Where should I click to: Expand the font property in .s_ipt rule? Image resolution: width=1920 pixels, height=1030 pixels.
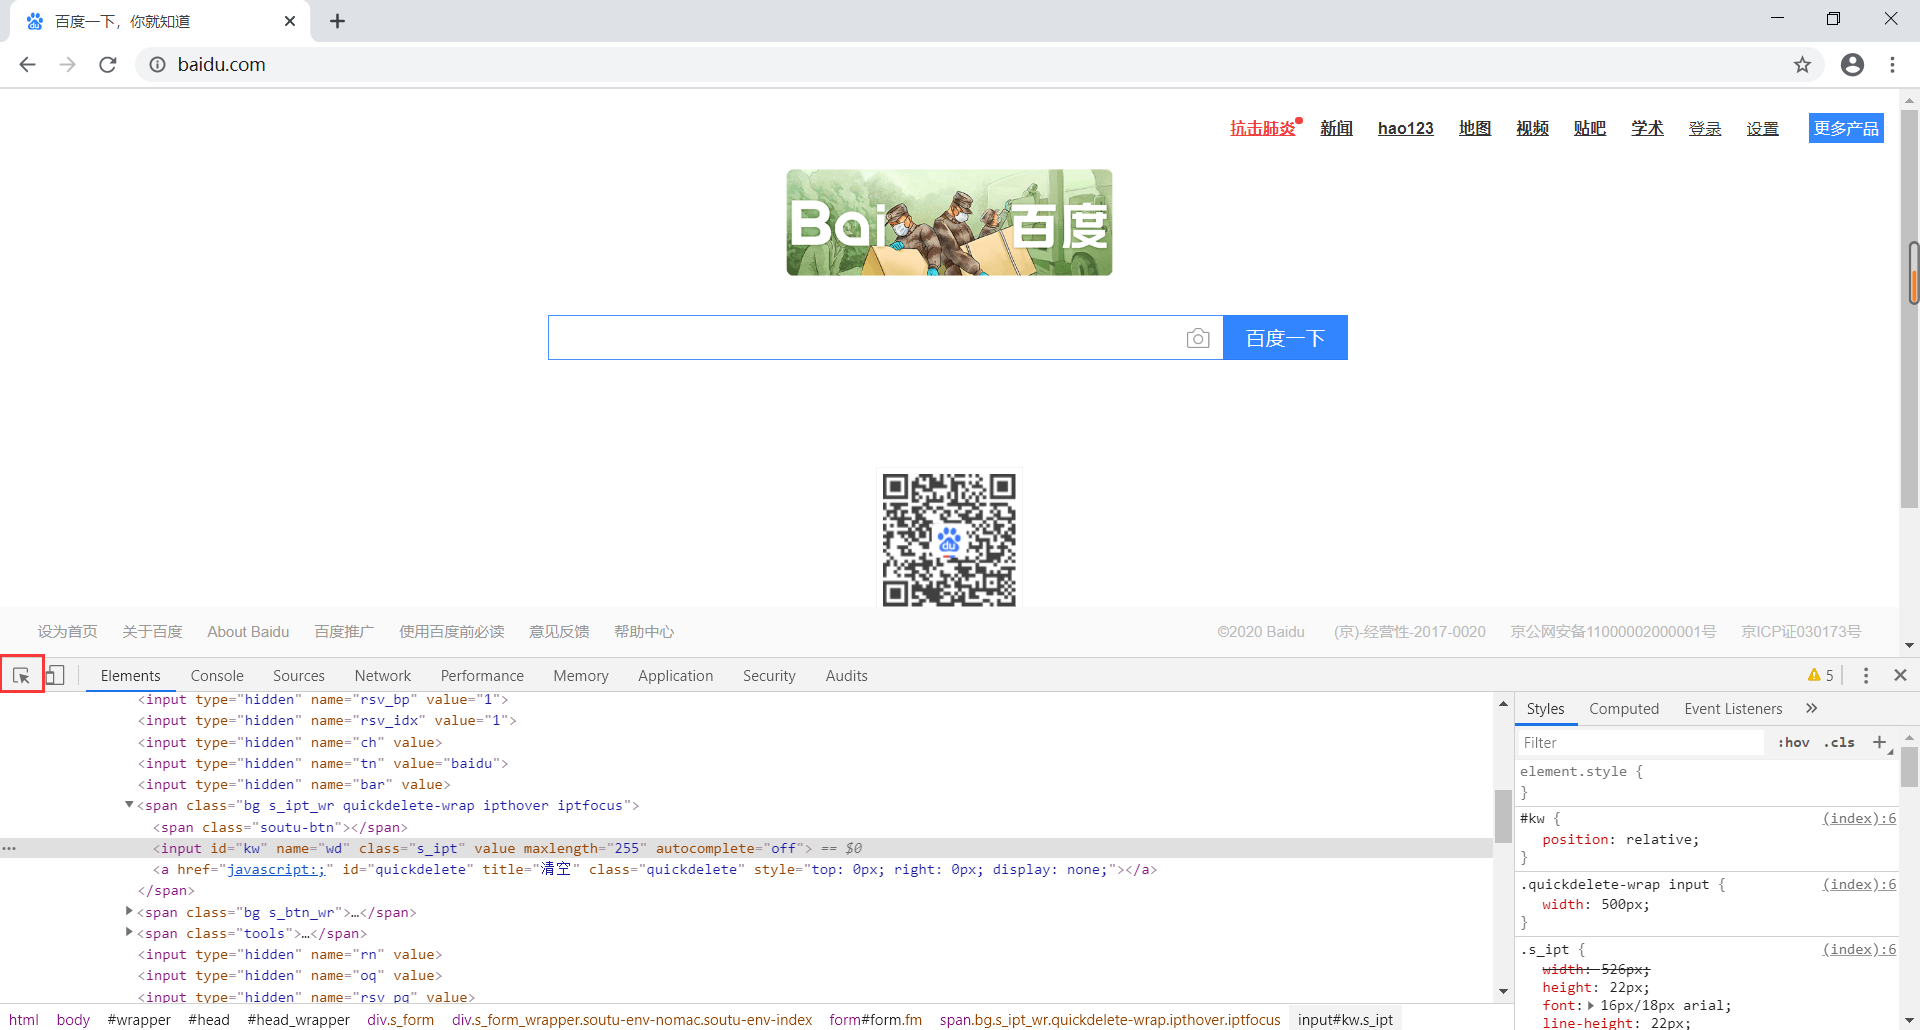(1591, 1006)
